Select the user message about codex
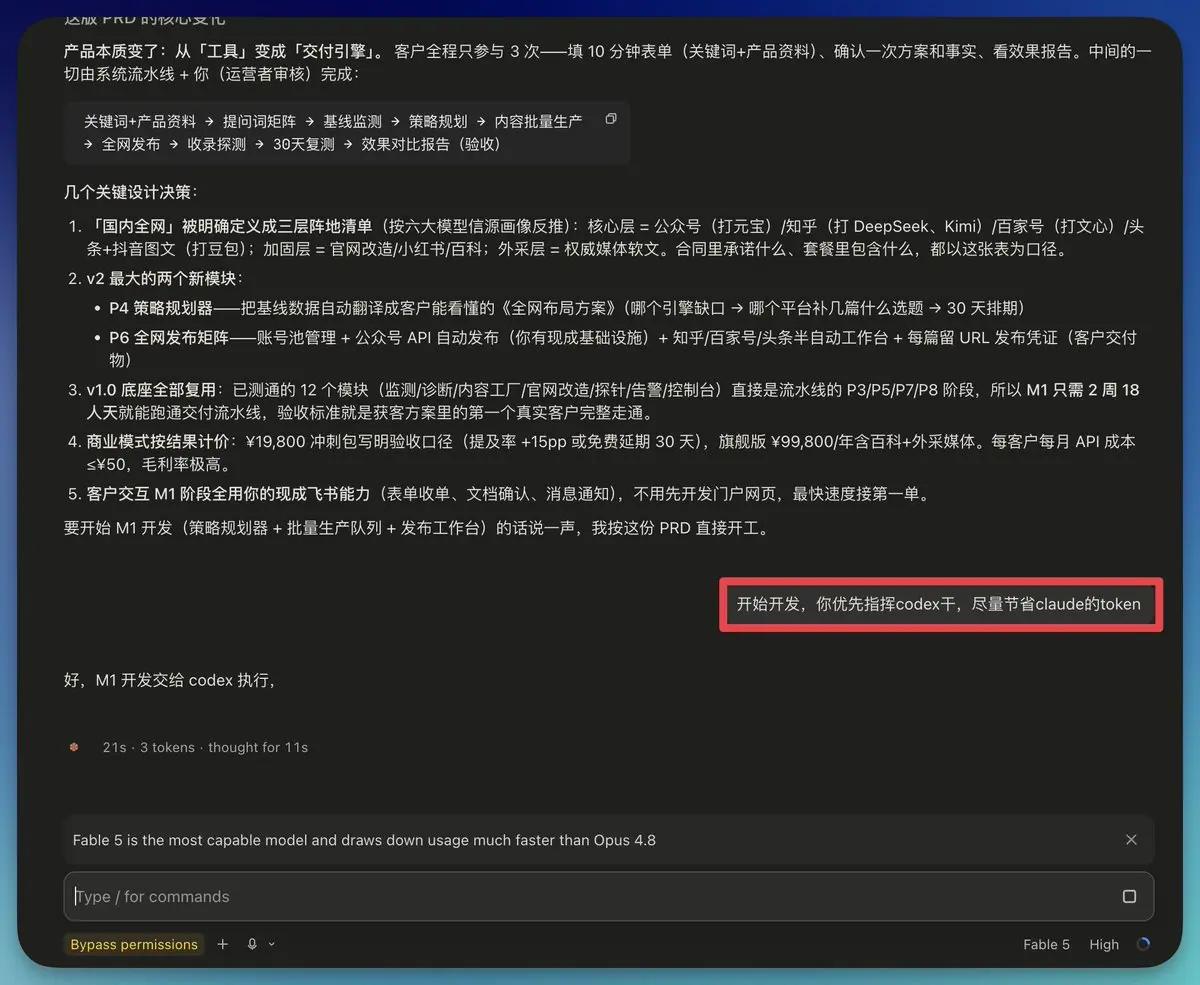The width and height of the screenshot is (1200, 985). [x=939, y=604]
